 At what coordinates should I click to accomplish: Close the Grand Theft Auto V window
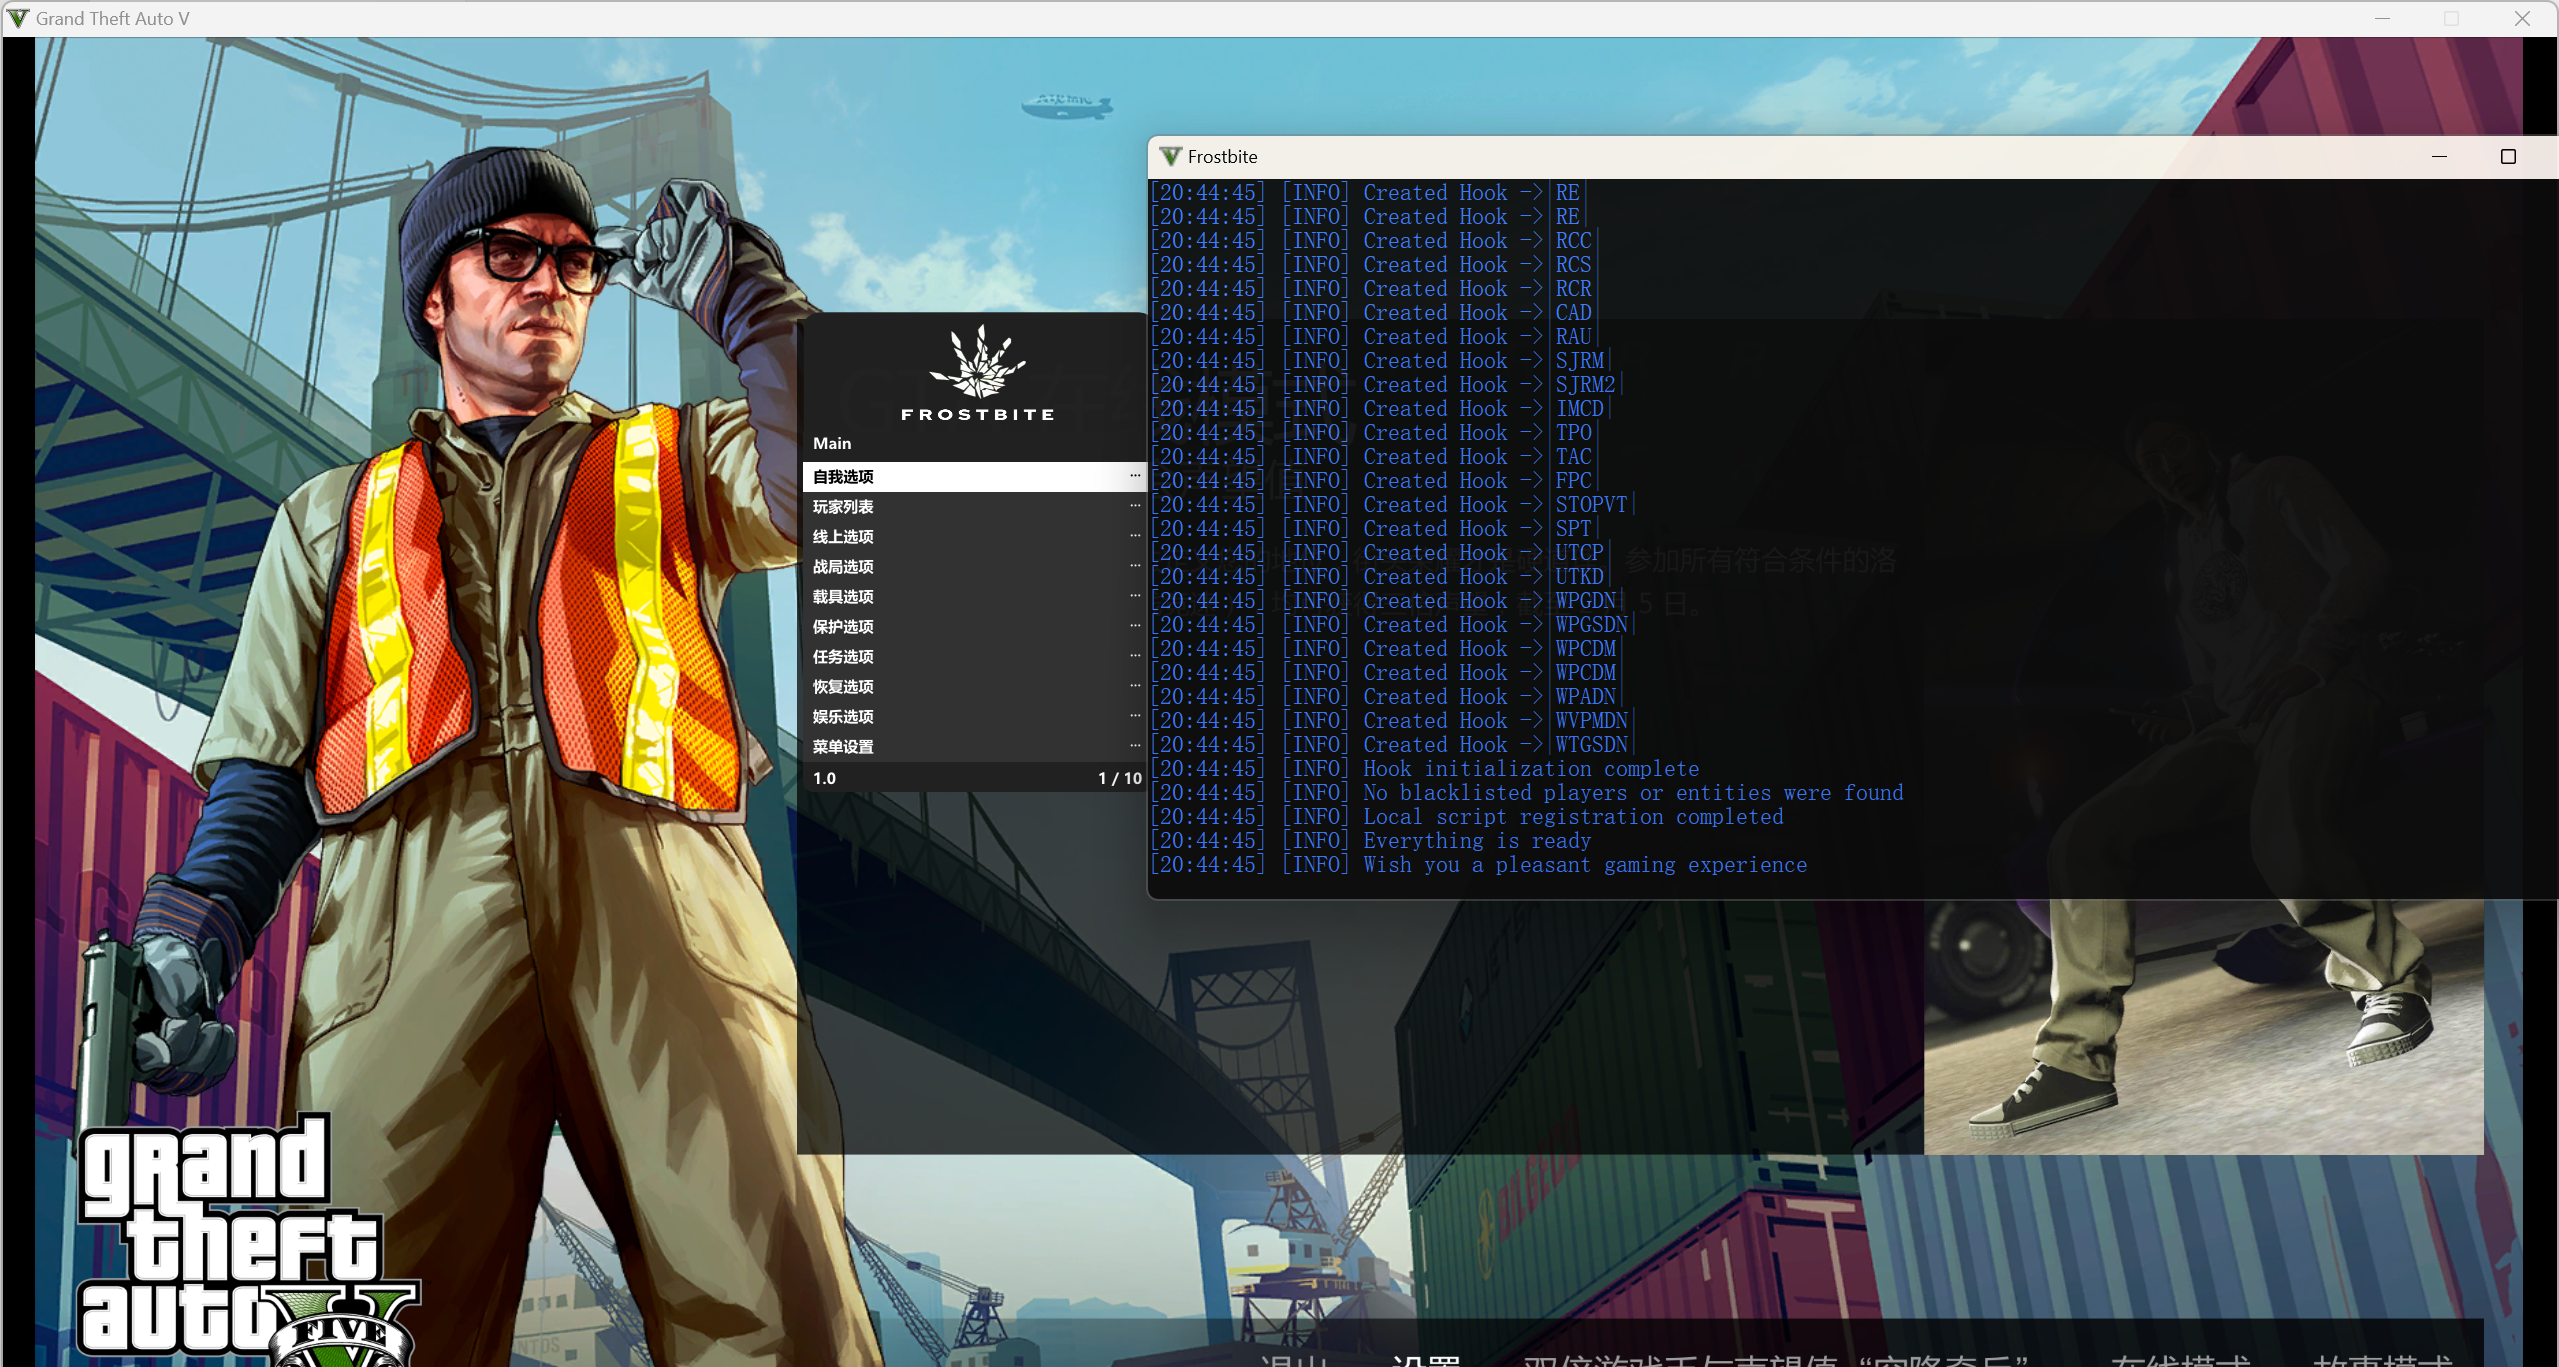tap(2522, 18)
